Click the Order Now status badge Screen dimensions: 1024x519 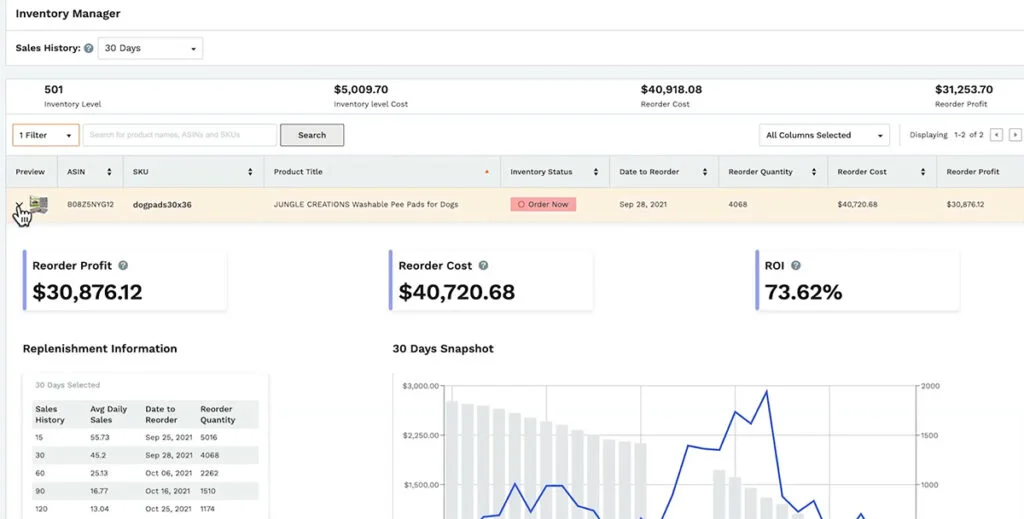click(x=543, y=204)
